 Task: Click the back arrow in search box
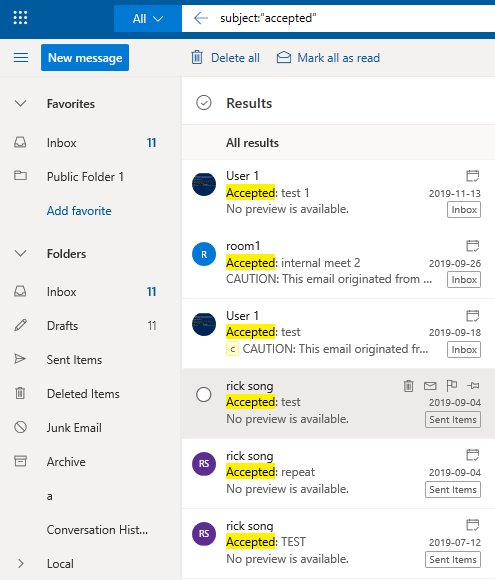[x=201, y=18]
